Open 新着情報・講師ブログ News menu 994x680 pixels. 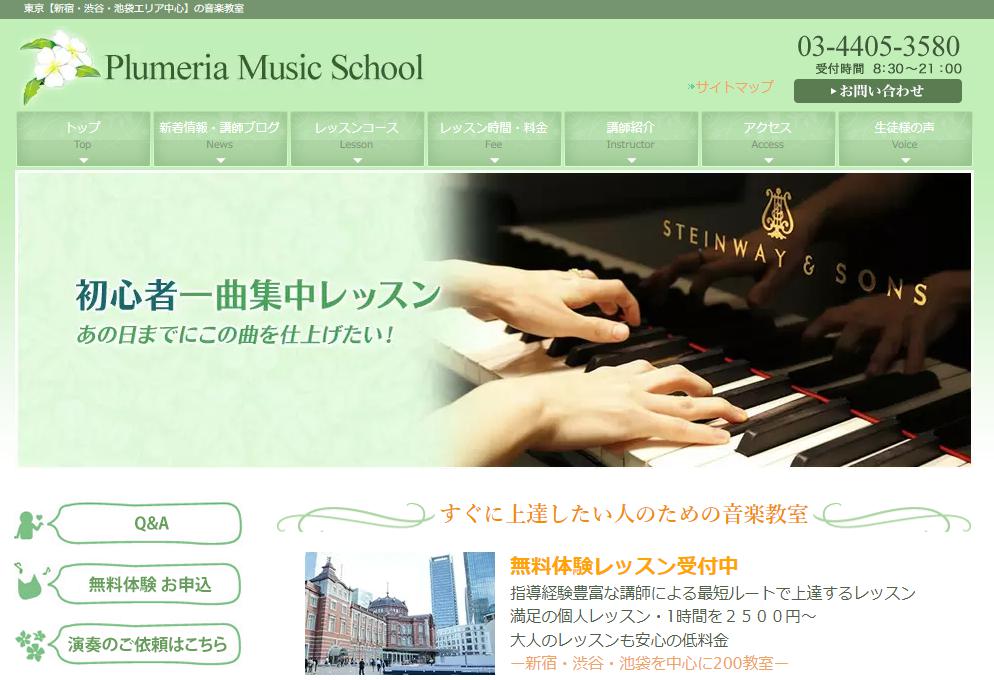[220, 137]
